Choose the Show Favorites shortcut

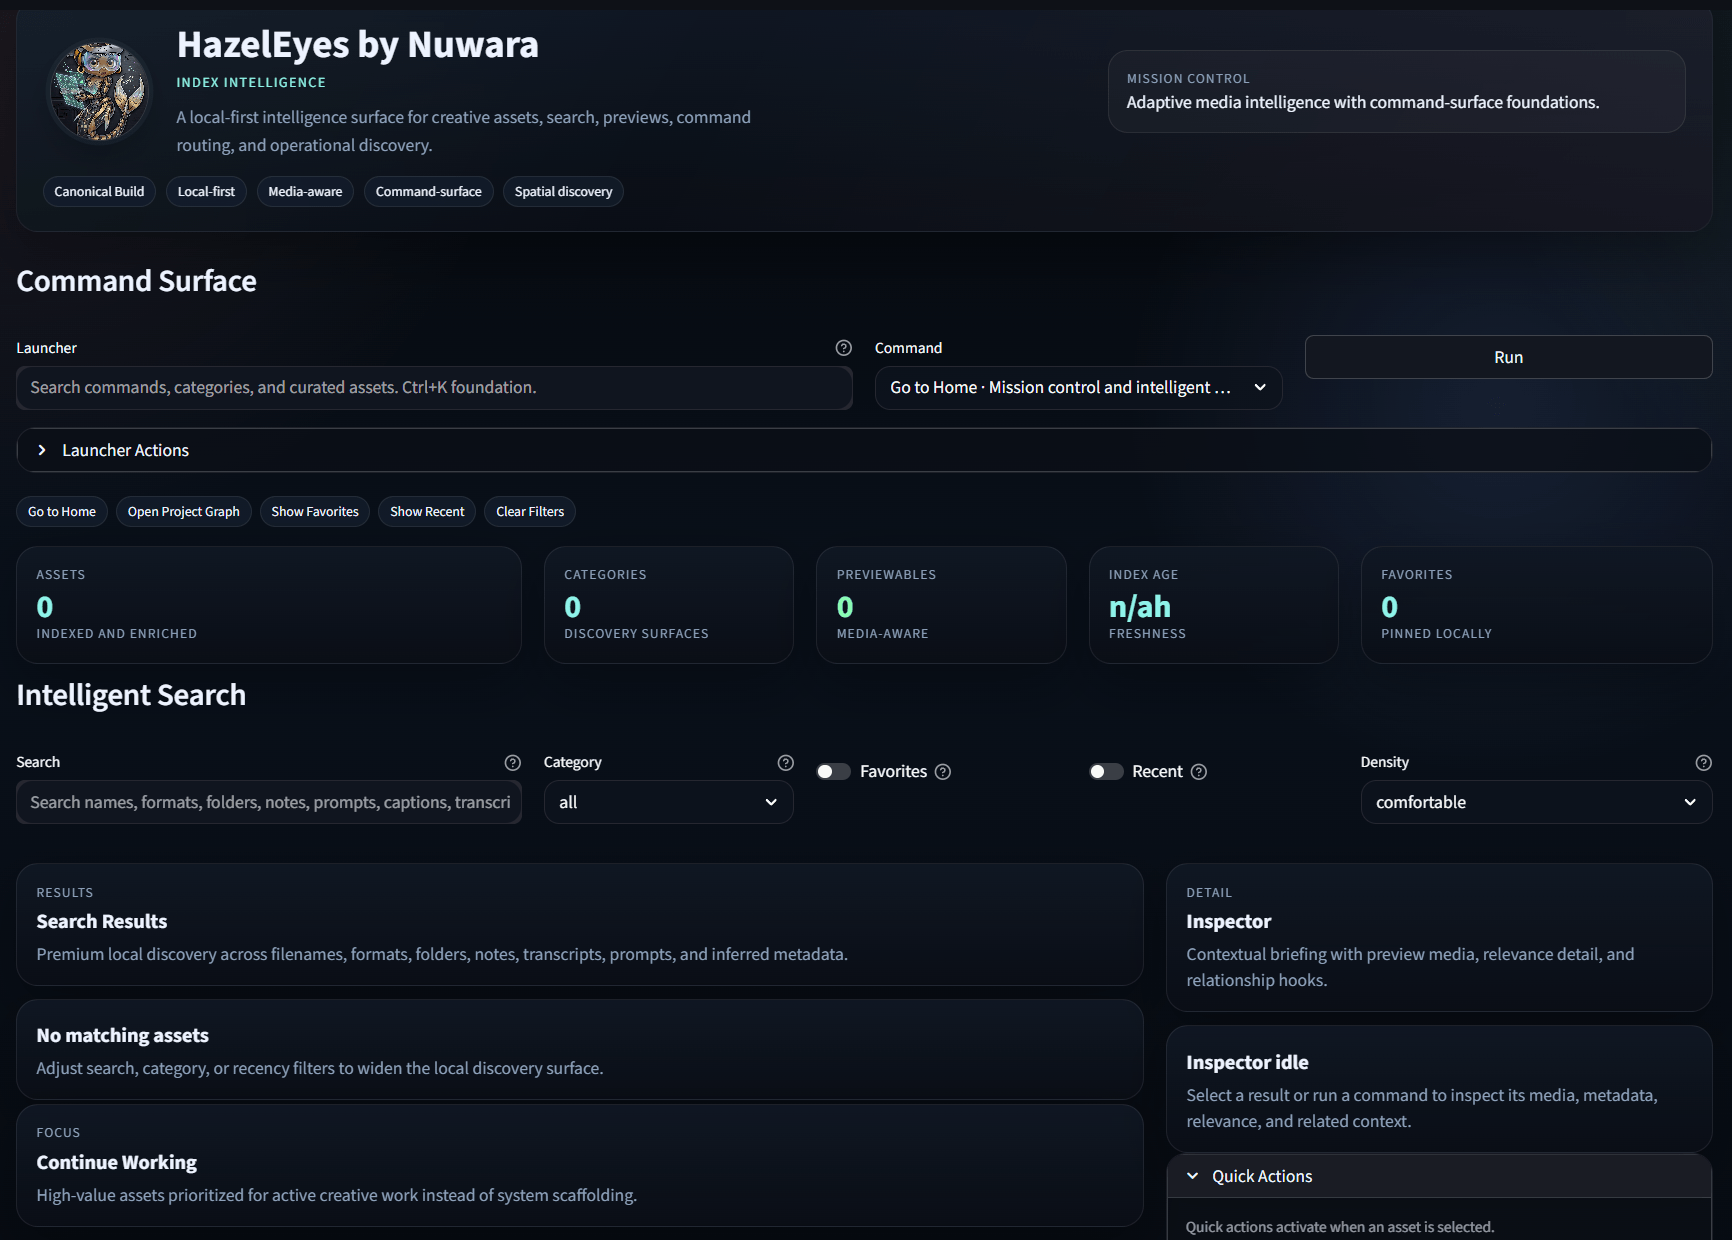coord(314,512)
